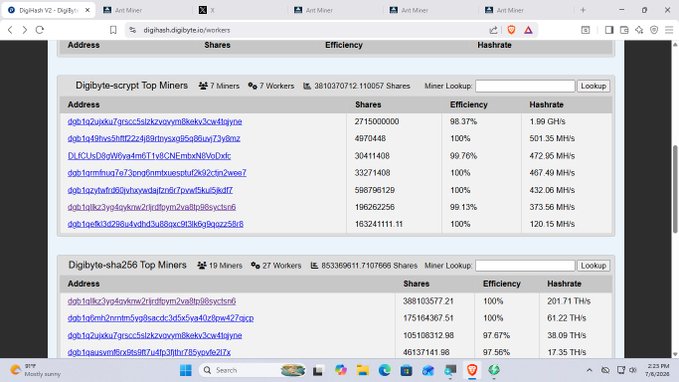Select the 1.99 GH/s hashrate value
The image size is (679, 382).
coord(547,122)
